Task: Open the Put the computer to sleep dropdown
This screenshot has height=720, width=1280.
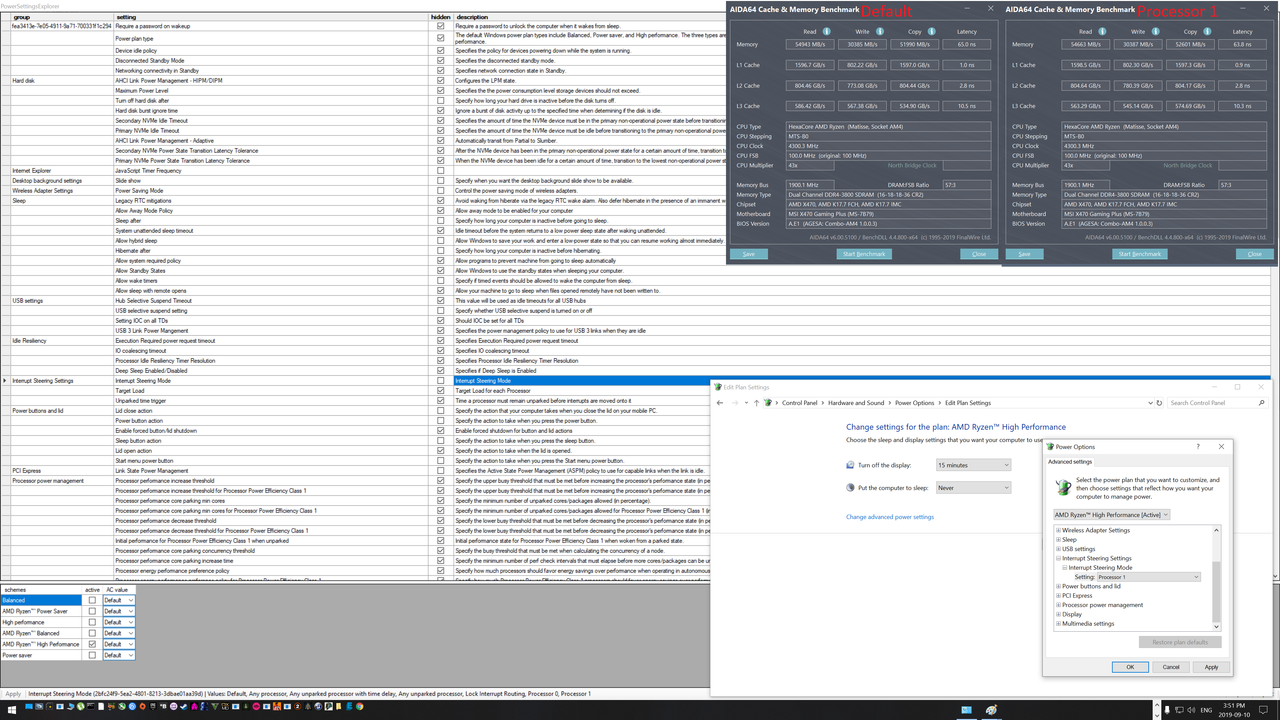Action: pos(973,488)
